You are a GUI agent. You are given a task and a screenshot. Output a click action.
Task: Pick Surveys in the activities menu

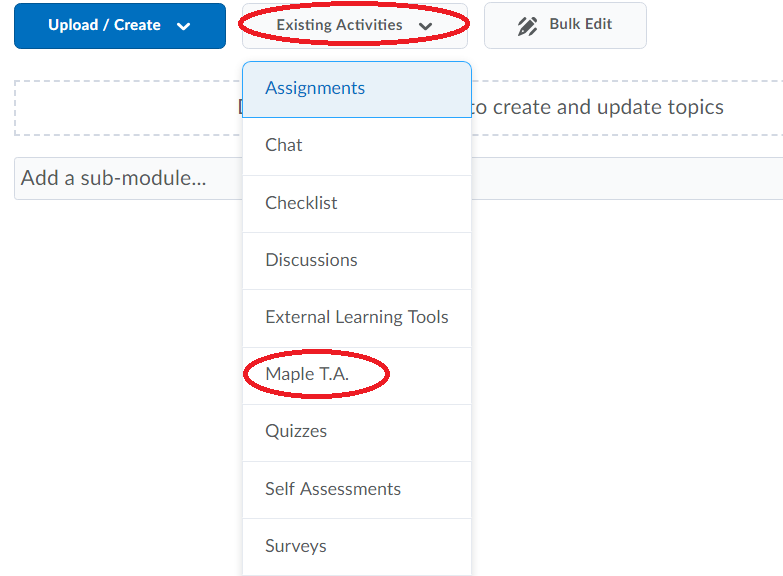(x=296, y=546)
